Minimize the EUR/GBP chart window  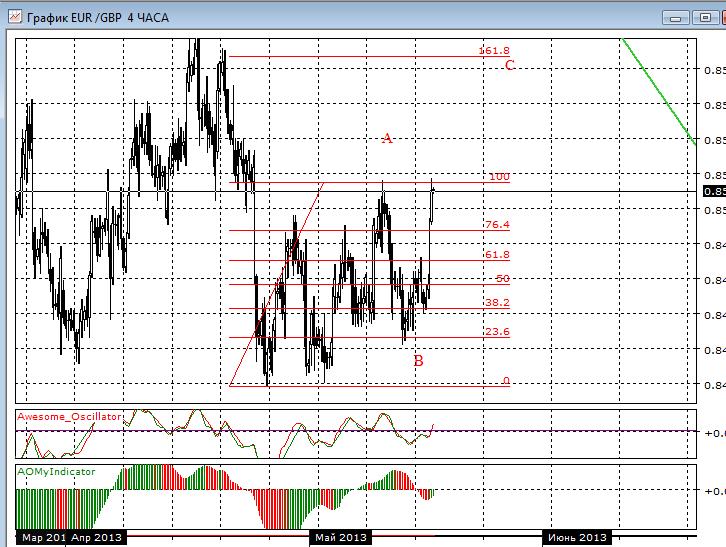pyautogui.click(x=676, y=18)
